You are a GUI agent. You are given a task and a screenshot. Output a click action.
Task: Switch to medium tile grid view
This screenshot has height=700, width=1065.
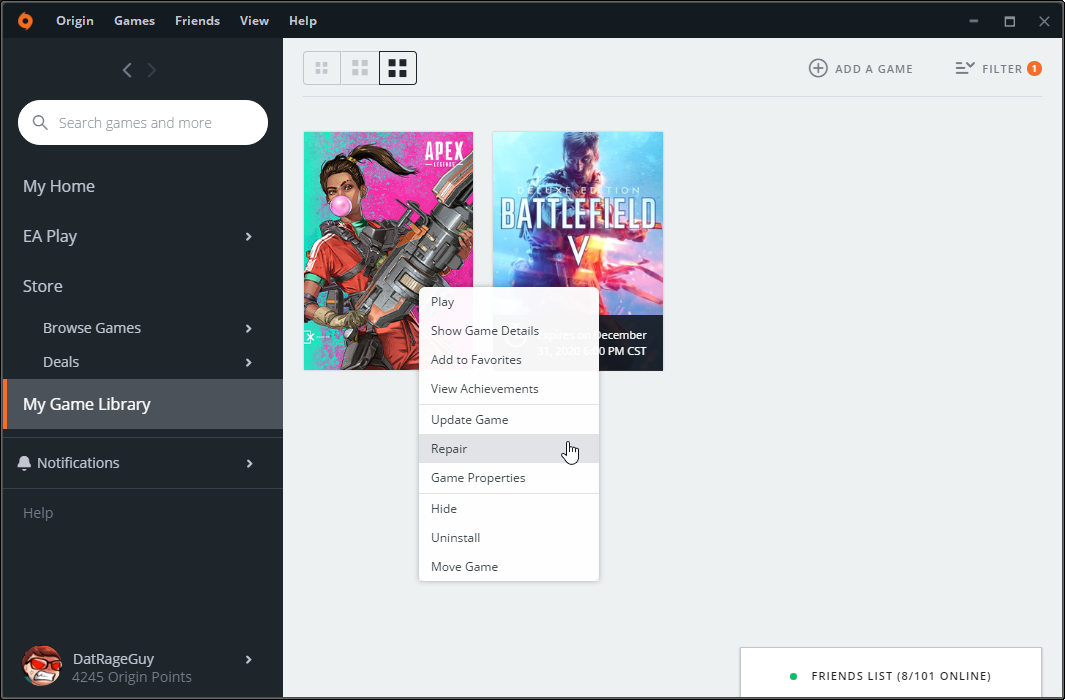360,68
